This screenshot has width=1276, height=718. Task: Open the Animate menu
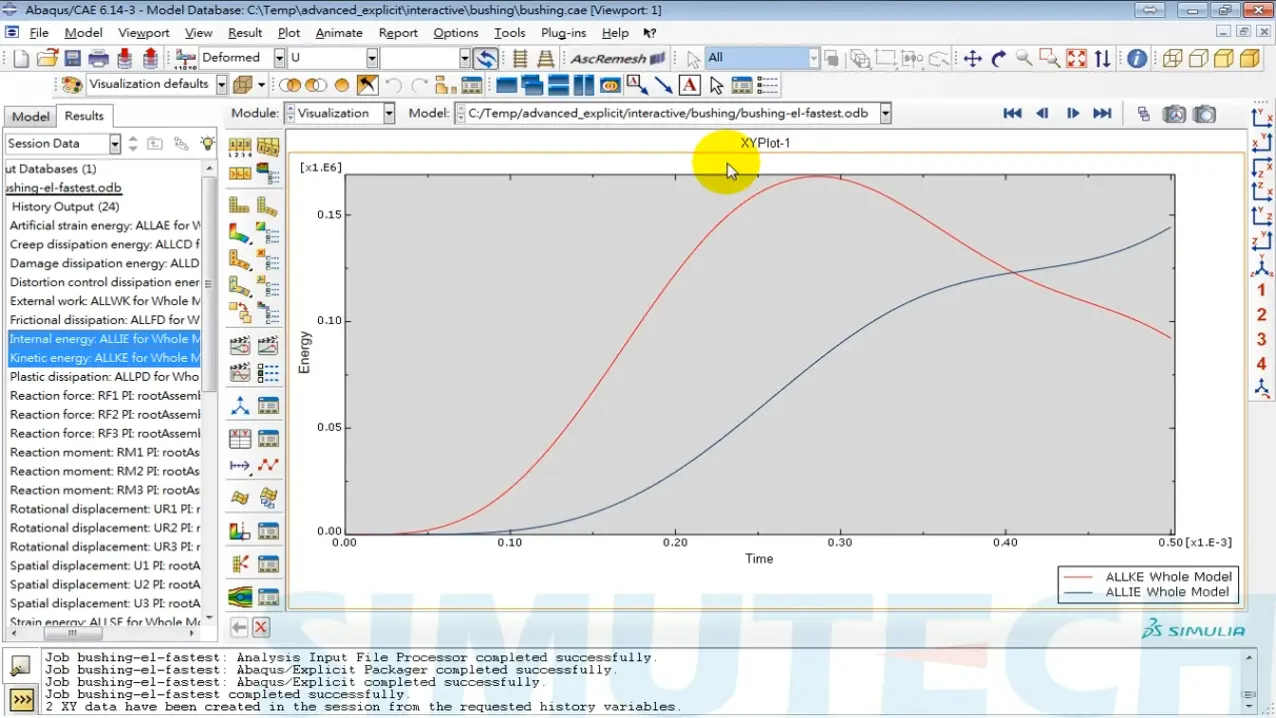click(339, 33)
